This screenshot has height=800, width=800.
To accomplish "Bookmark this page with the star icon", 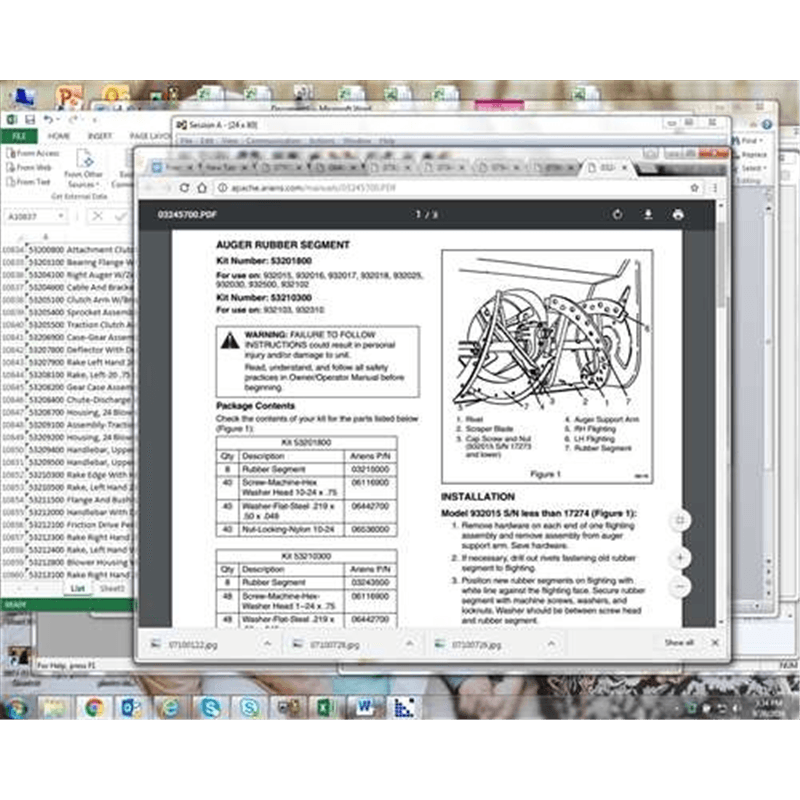I will click(x=694, y=188).
